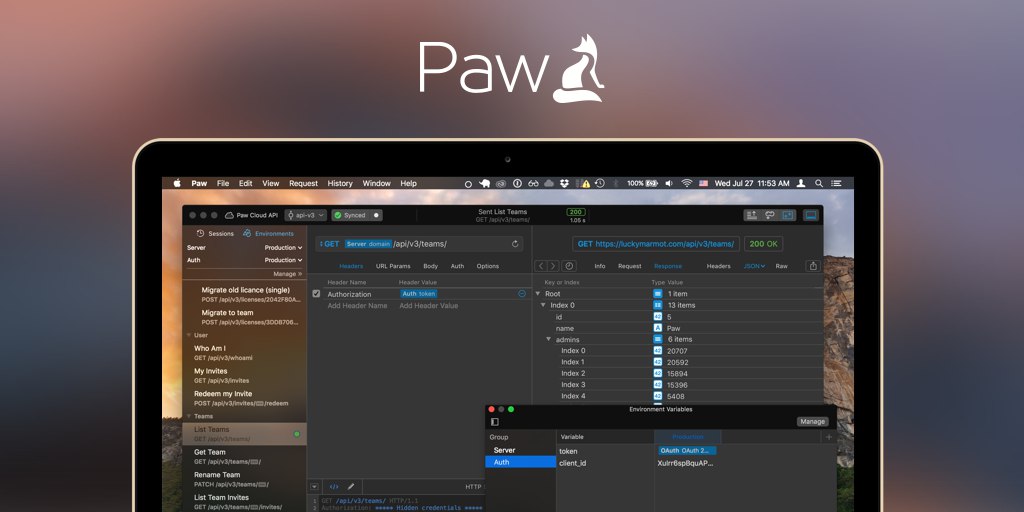1024x512 pixels.
Task: Click the refresh send request icon
Action: point(515,244)
